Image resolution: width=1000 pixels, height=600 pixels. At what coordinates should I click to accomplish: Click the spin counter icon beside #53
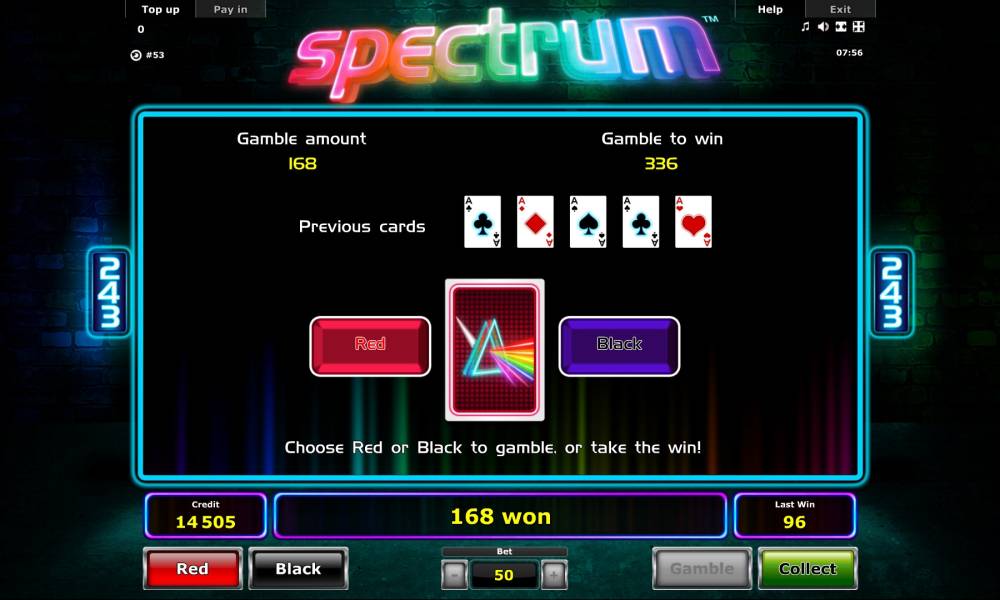pyautogui.click(x=136, y=55)
